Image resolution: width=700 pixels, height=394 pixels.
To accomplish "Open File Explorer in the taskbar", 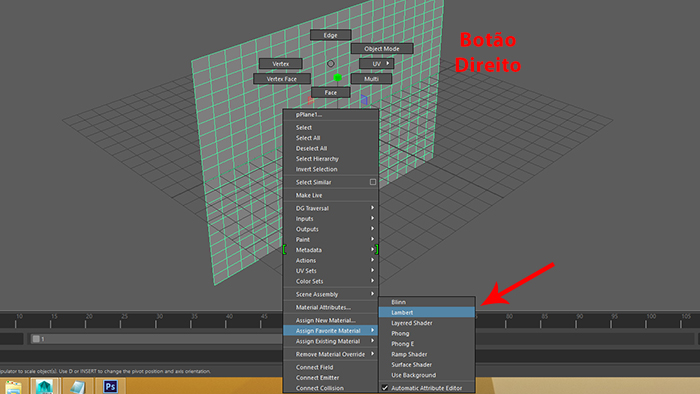I will [13, 386].
